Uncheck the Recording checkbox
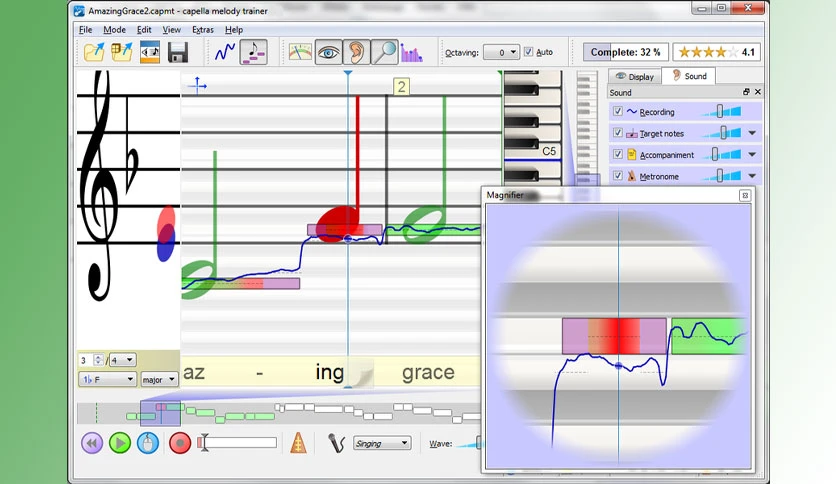This screenshot has height=484, width=836. pyautogui.click(x=617, y=111)
